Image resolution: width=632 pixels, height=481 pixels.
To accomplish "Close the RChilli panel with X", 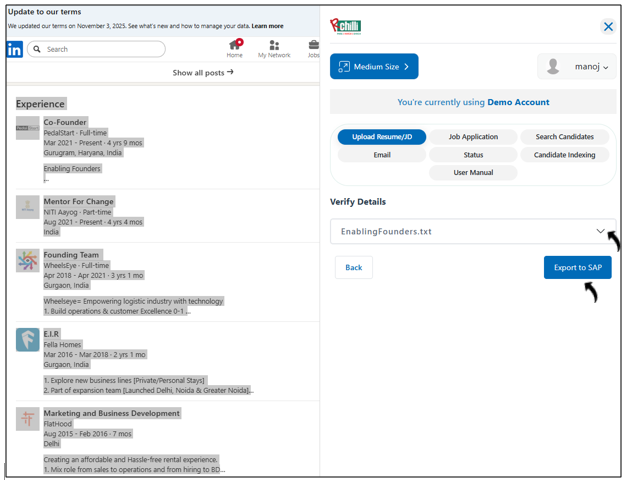I will click(608, 27).
